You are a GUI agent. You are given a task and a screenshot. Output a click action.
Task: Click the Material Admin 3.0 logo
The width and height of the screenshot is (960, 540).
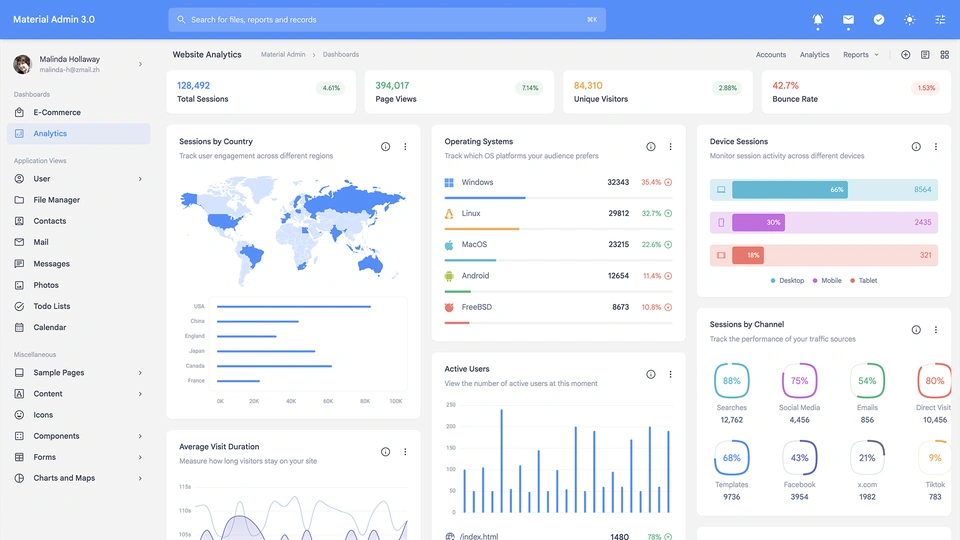(x=54, y=20)
